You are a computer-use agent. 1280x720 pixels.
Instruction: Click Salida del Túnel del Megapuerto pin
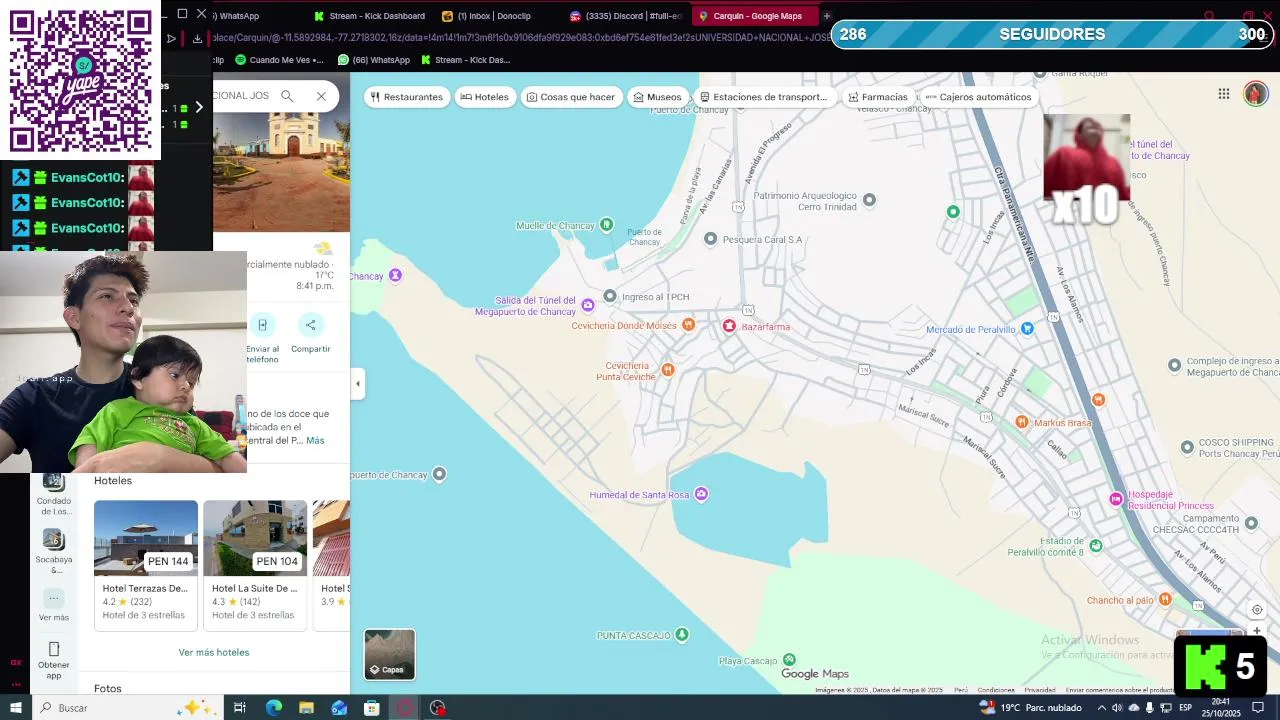click(588, 305)
